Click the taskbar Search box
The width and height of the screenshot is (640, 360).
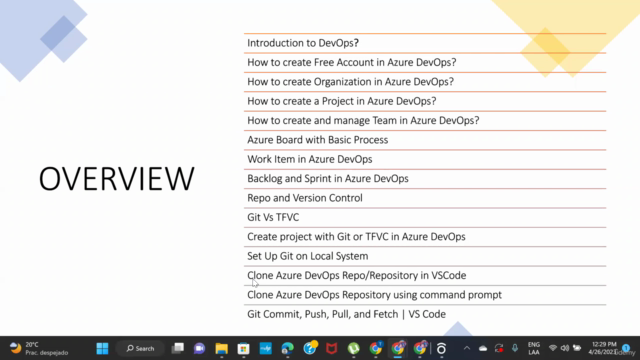pyautogui.click(x=140, y=348)
